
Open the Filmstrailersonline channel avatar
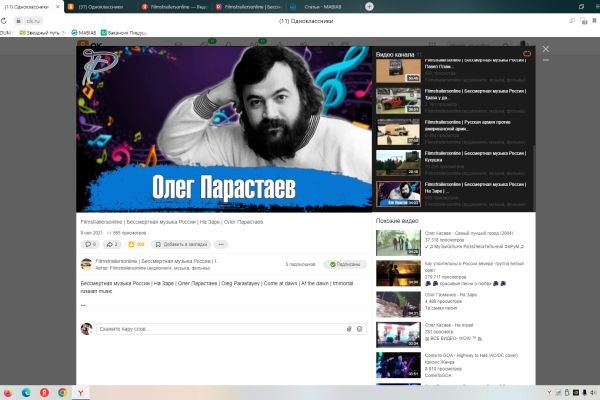click(86, 264)
